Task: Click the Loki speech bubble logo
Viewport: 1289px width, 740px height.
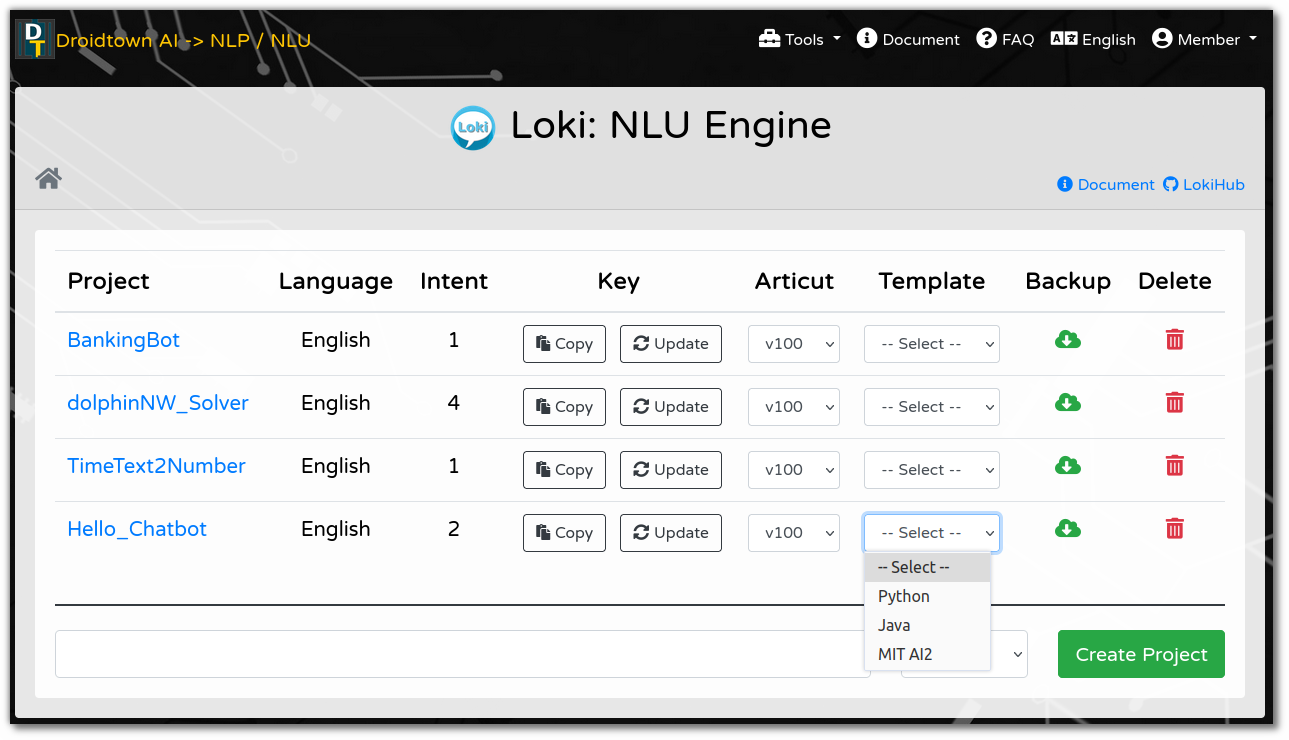Action: (472, 127)
